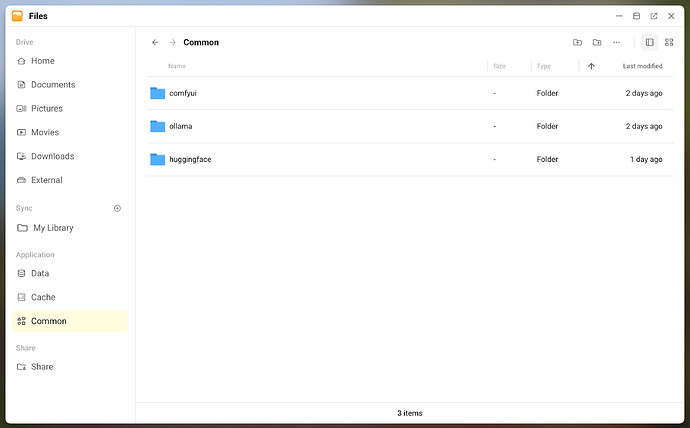The image size is (690, 428).
Task: Switch to grid view layout
Action: pos(669,42)
